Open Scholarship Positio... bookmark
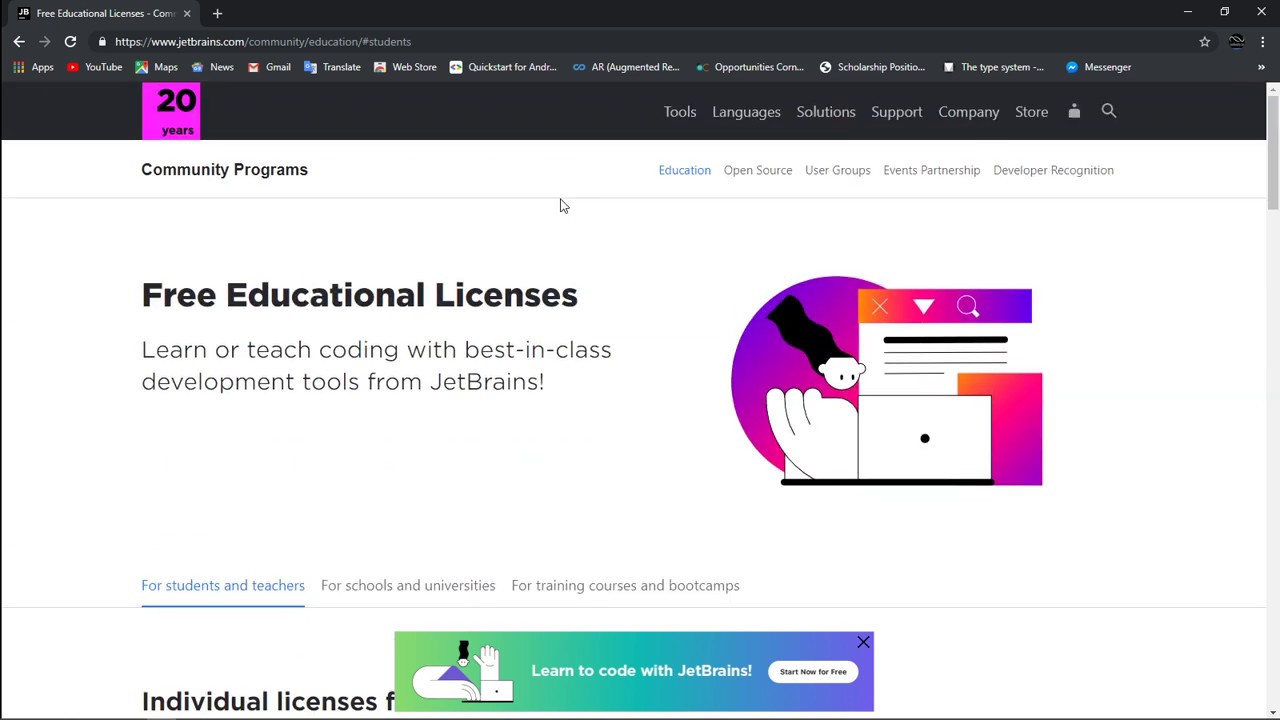 872,67
